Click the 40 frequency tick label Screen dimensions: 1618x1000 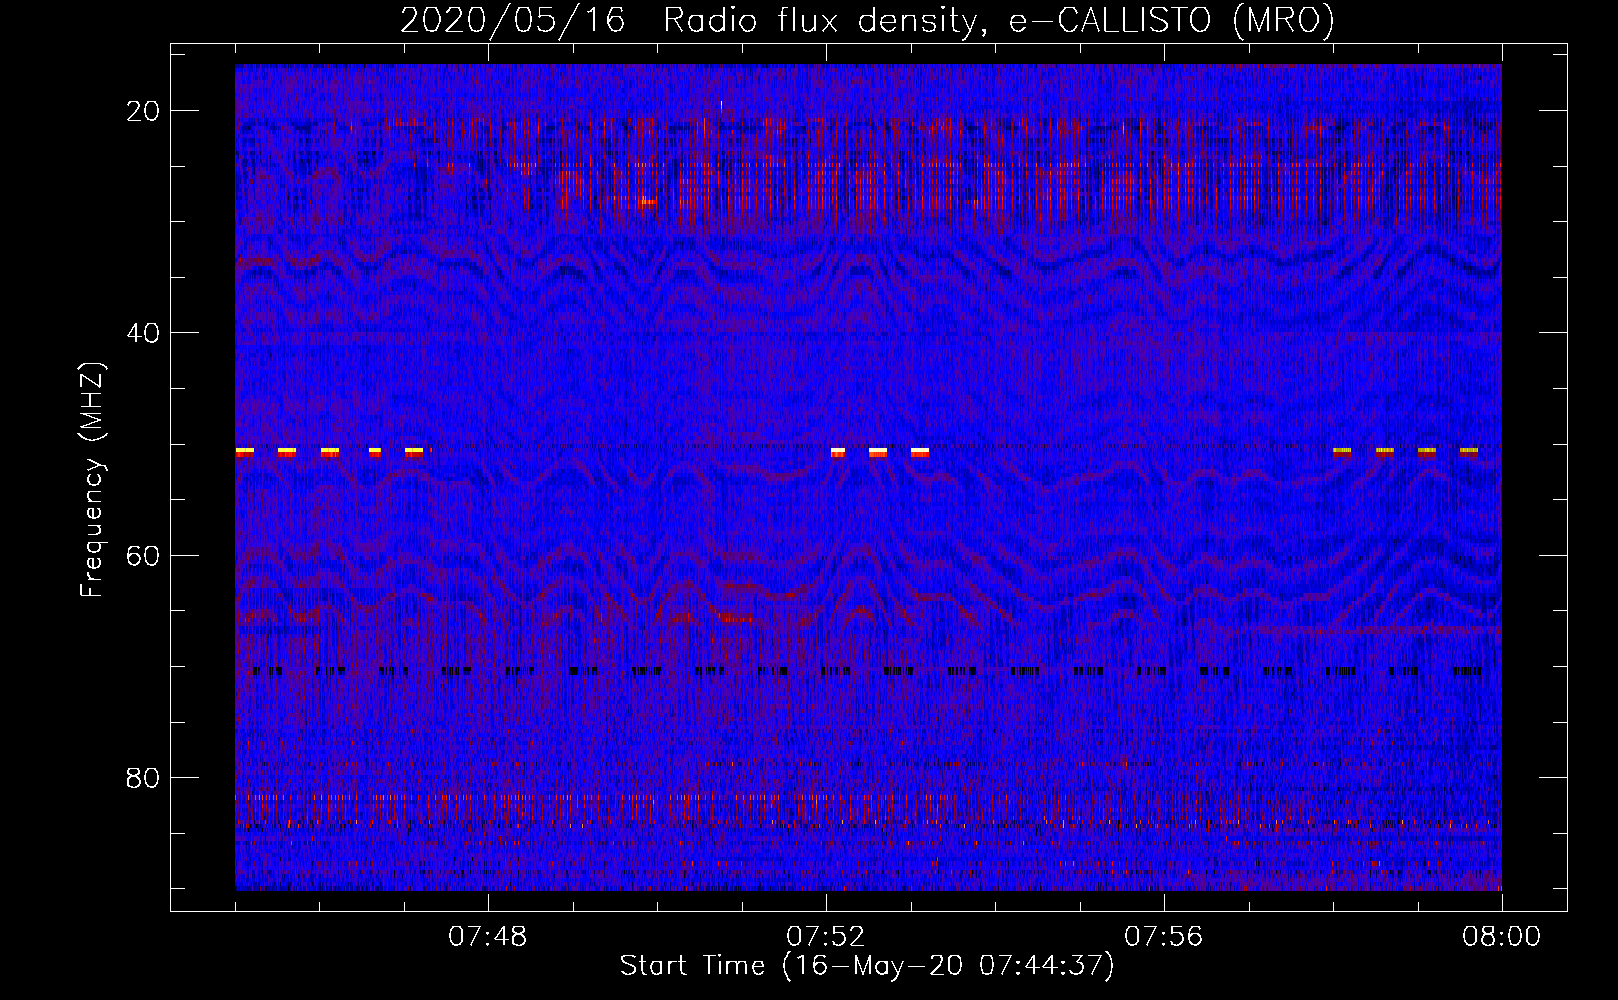144,333
